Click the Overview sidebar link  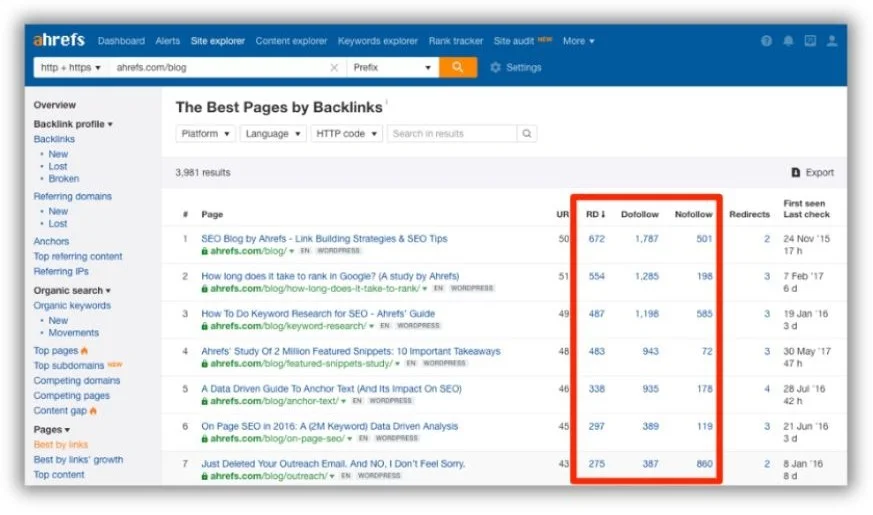click(55, 105)
